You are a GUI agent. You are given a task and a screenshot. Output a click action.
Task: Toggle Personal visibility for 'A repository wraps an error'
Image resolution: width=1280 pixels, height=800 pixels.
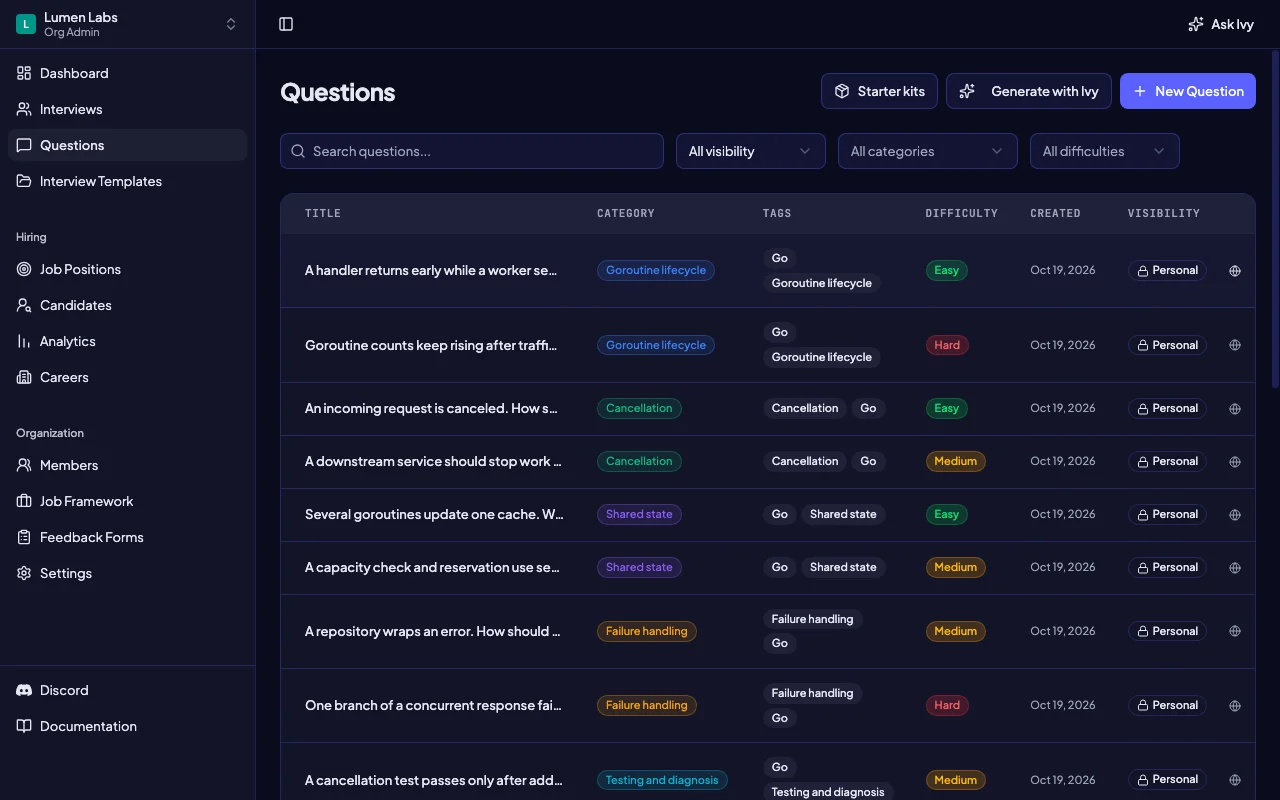coord(1167,631)
